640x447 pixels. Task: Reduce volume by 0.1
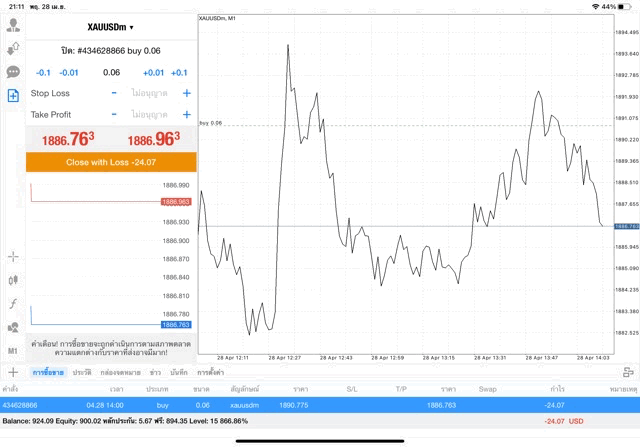coord(43,72)
